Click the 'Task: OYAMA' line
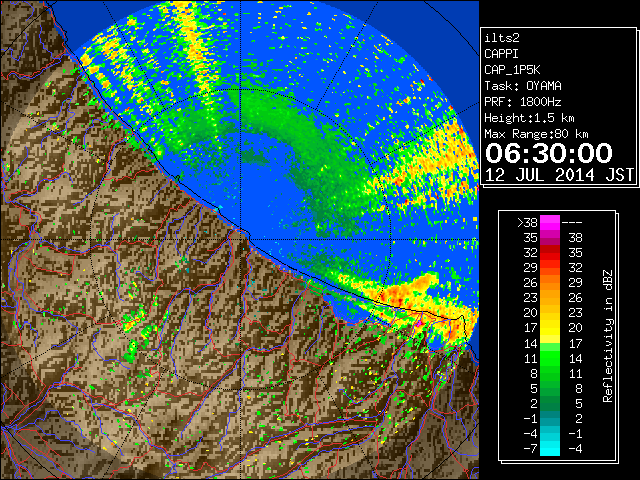The image size is (640, 480). 523,86
